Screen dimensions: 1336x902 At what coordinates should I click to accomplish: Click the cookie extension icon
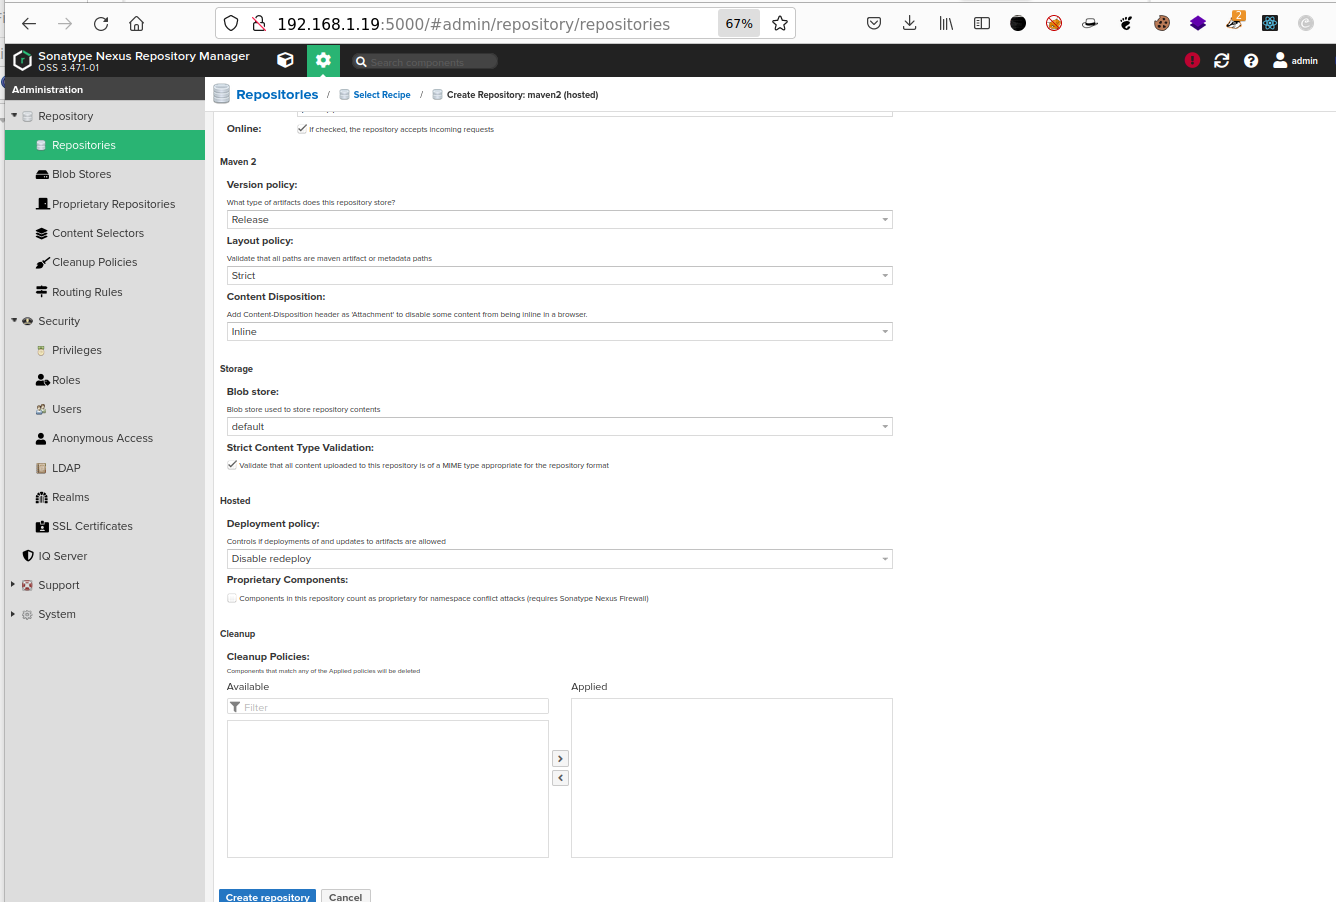(x=1162, y=23)
